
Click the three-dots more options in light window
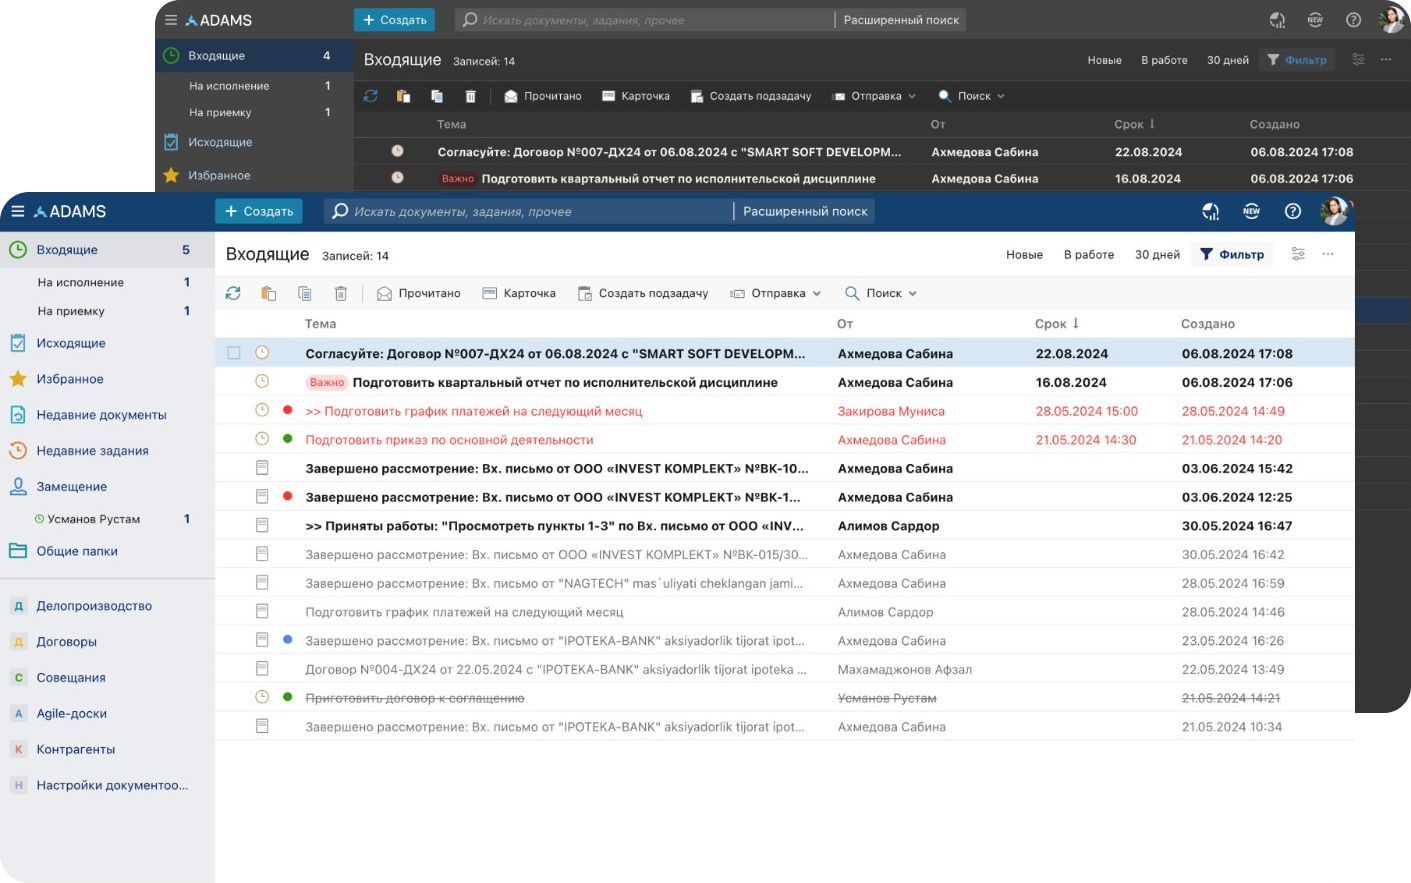click(1328, 254)
